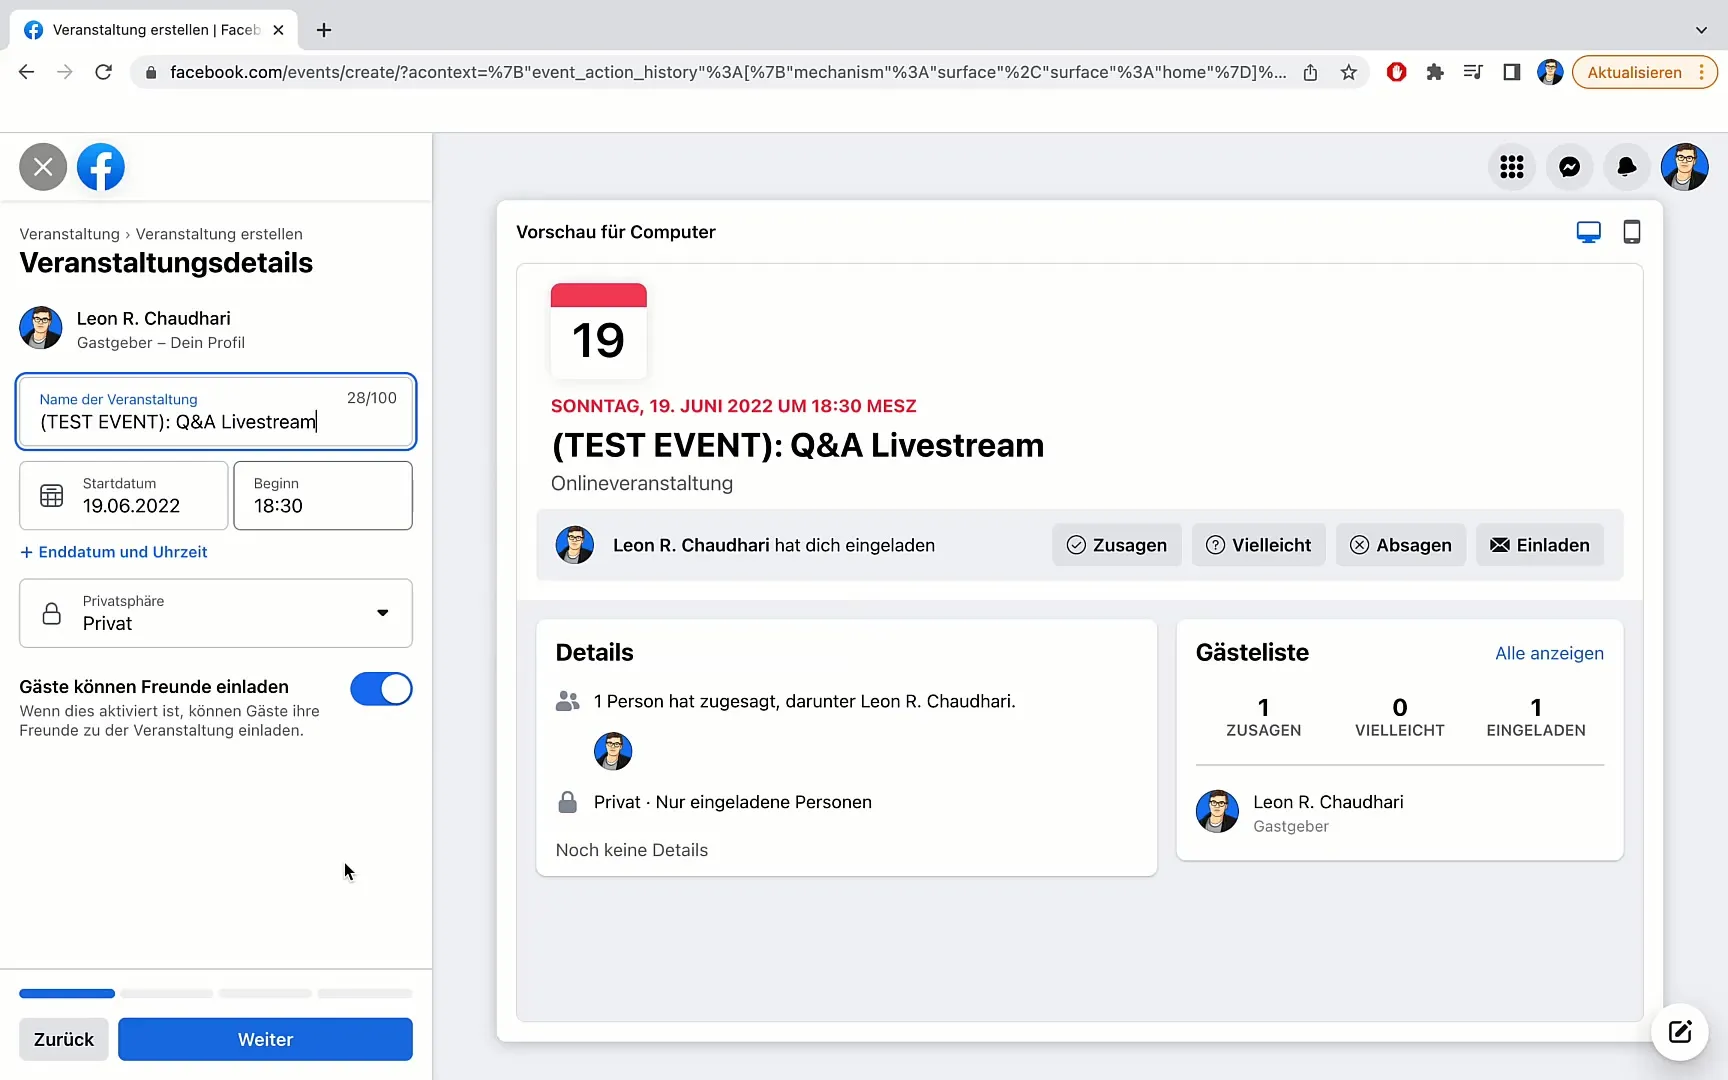This screenshot has height=1080, width=1728.
Task: Click Leon R. Chaudhari in Gästeliste
Action: point(1328,802)
